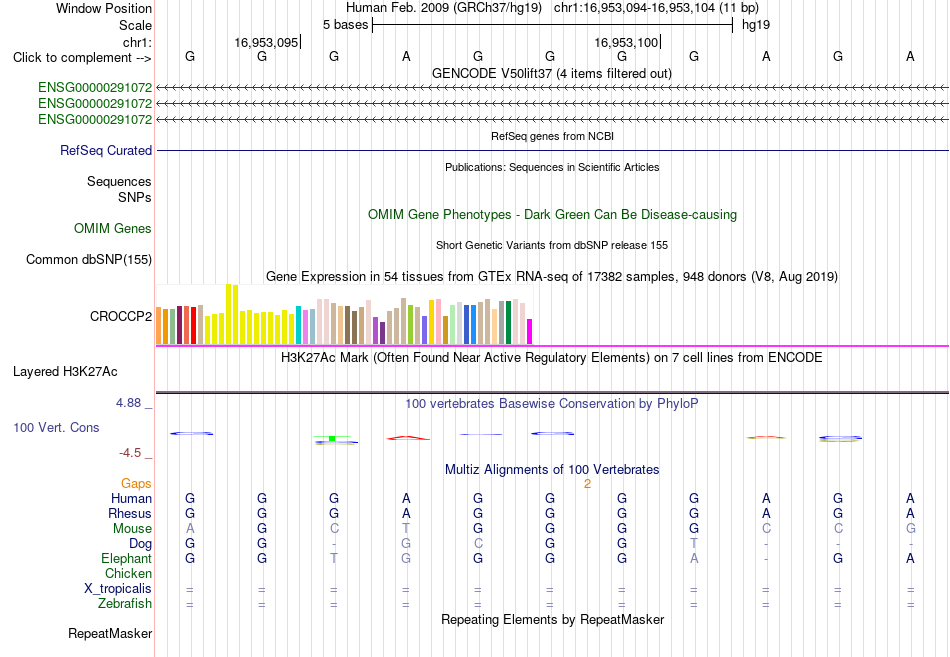The width and height of the screenshot is (950, 657).
Task: Click the OMIM Gene Phenotypes green title
Action: pyautogui.click(x=552, y=215)
